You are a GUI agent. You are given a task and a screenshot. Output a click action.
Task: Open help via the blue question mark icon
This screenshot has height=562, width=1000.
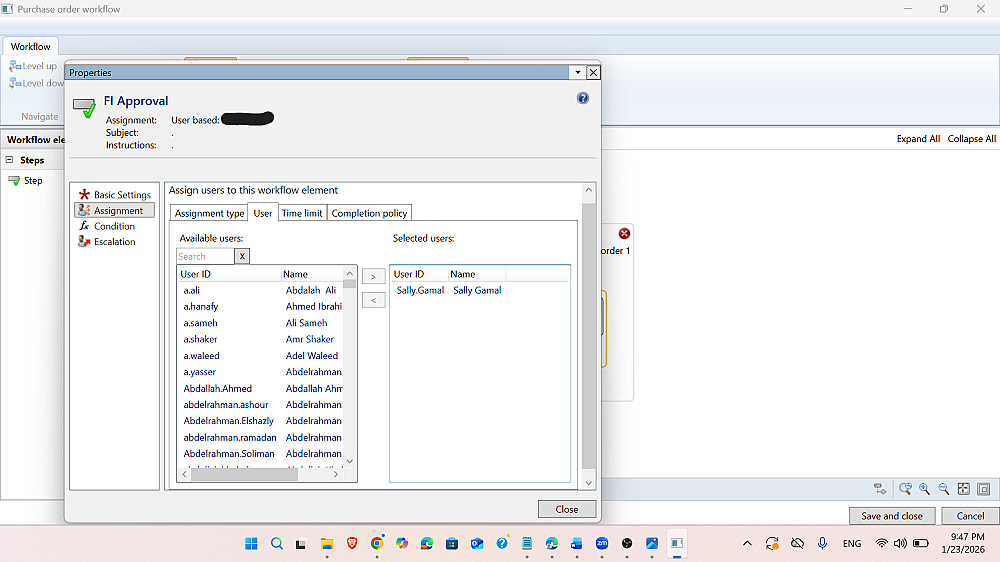click(x=582, y=98)
